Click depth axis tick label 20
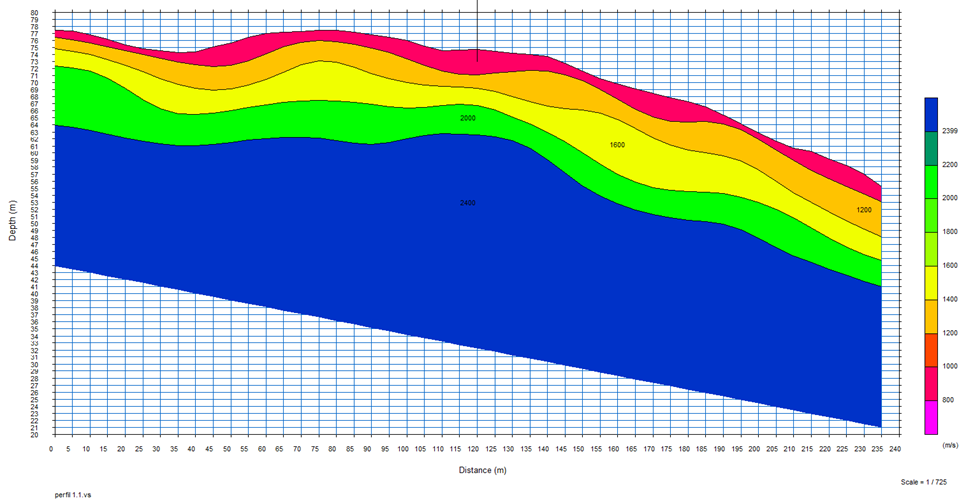This screenshot has height=503, width=966. click(x=34, y=435)
